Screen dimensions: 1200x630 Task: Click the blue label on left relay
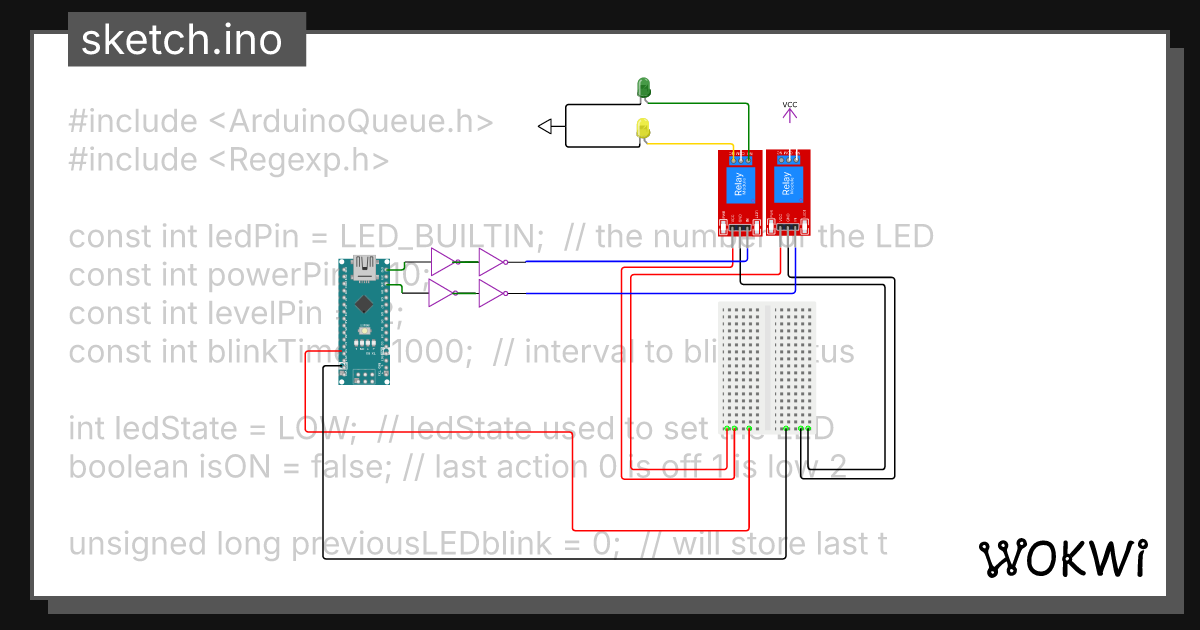(x=740, y=185)
